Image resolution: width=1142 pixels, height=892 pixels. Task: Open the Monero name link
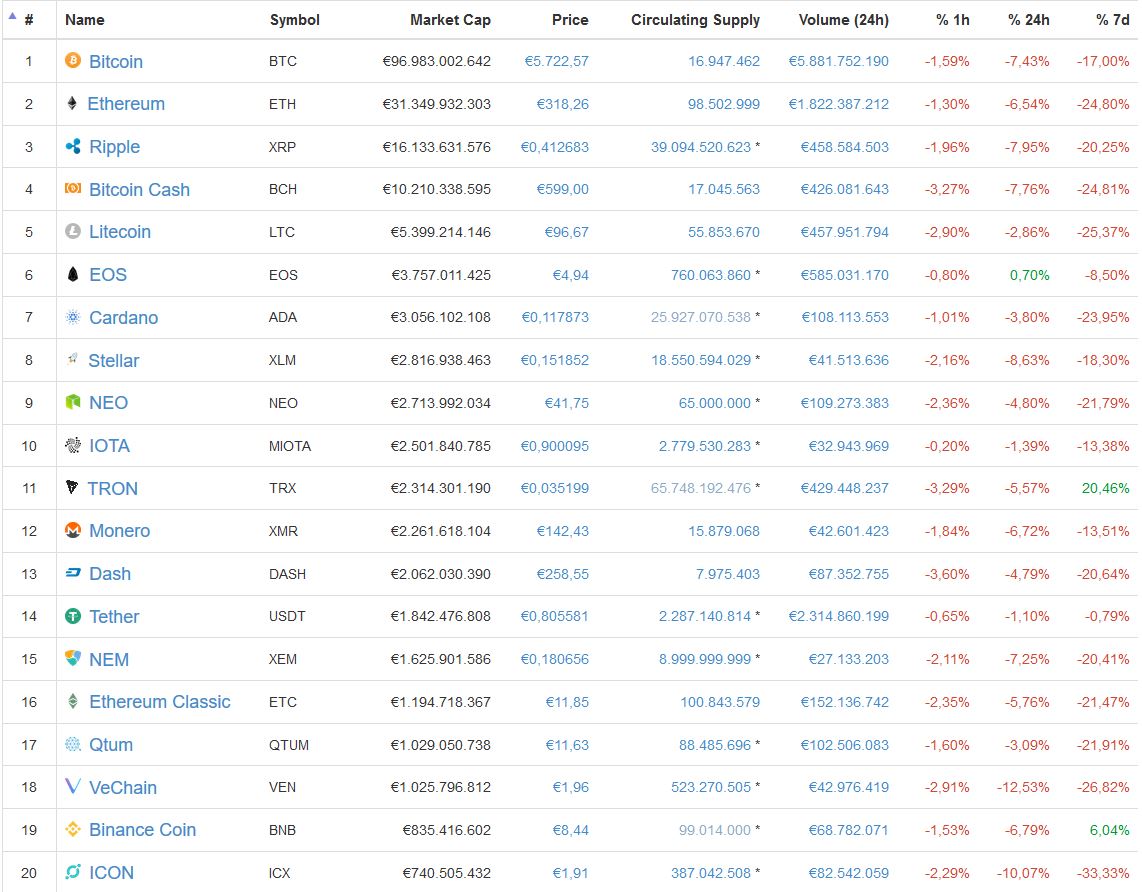119,531
